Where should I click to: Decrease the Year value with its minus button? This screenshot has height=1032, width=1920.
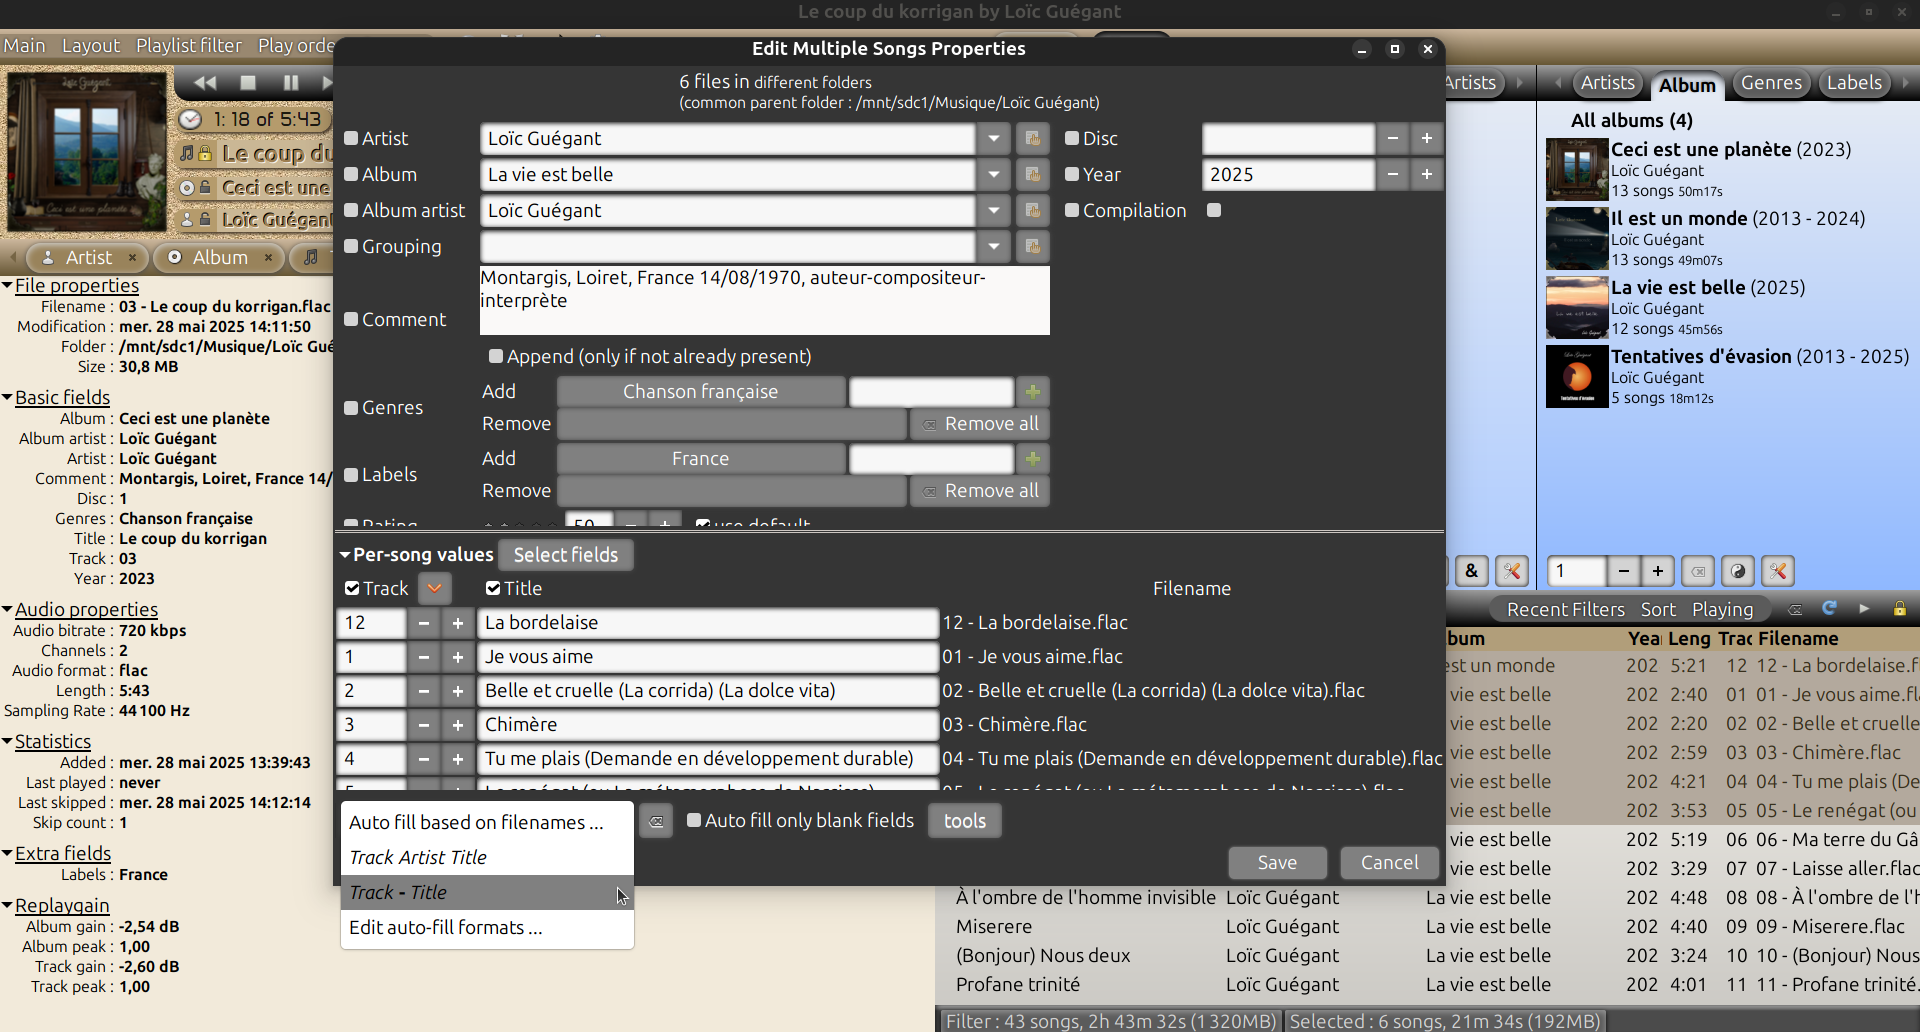1392,174
